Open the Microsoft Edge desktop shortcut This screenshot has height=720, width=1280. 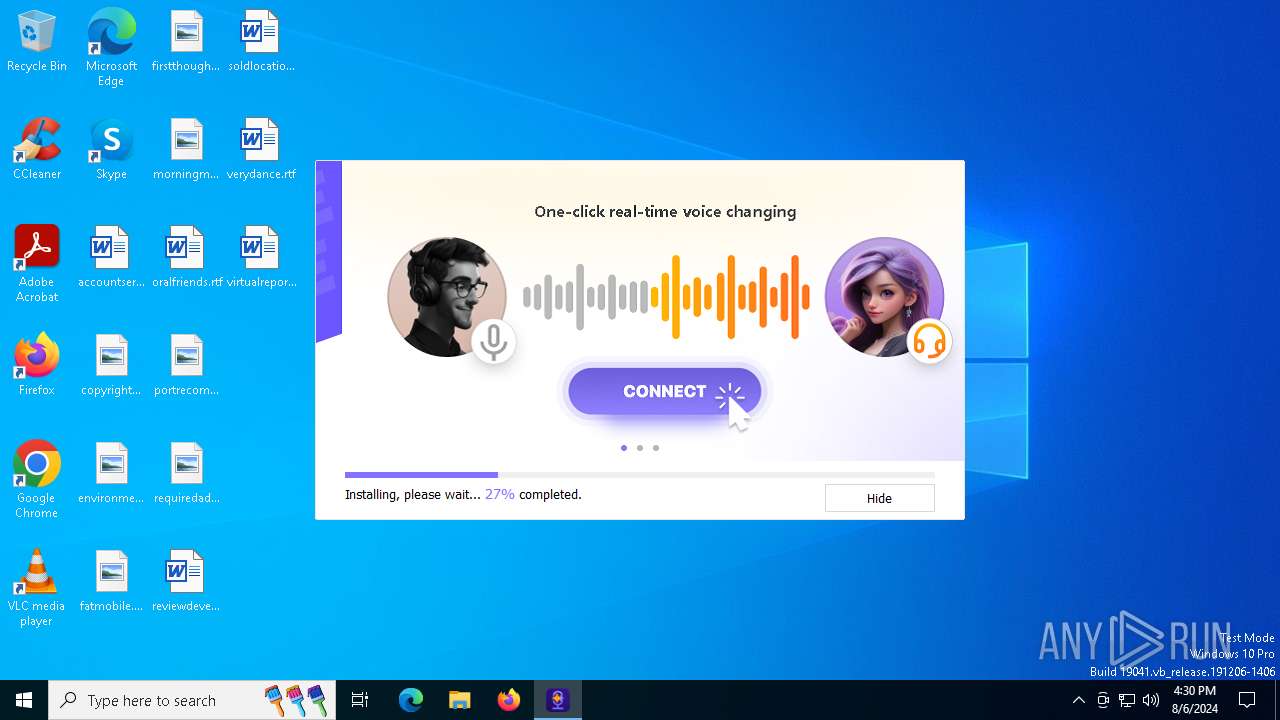click(111, 47)
